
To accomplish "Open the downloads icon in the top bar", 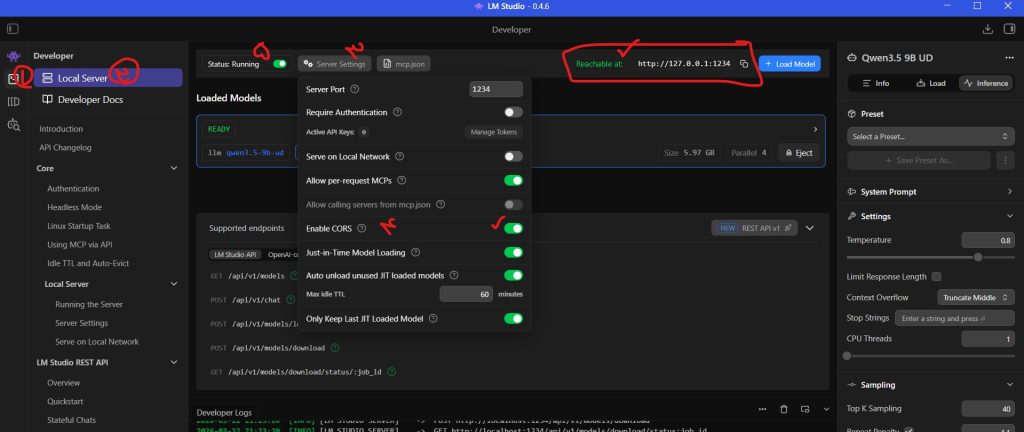I will click(x=987, y=29).
